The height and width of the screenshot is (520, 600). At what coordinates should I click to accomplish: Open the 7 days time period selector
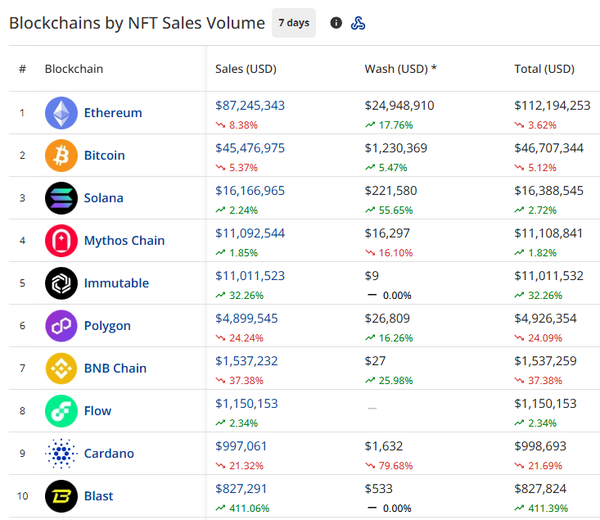pos(293,23)
